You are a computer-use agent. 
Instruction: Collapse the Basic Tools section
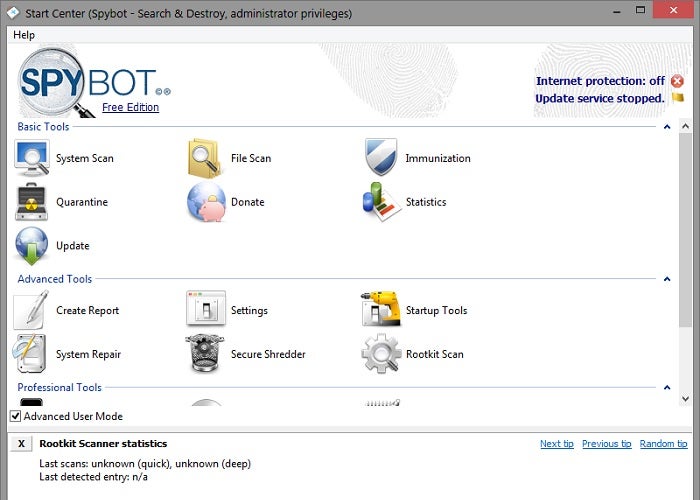pyautogui.click(x=667, y=127)
